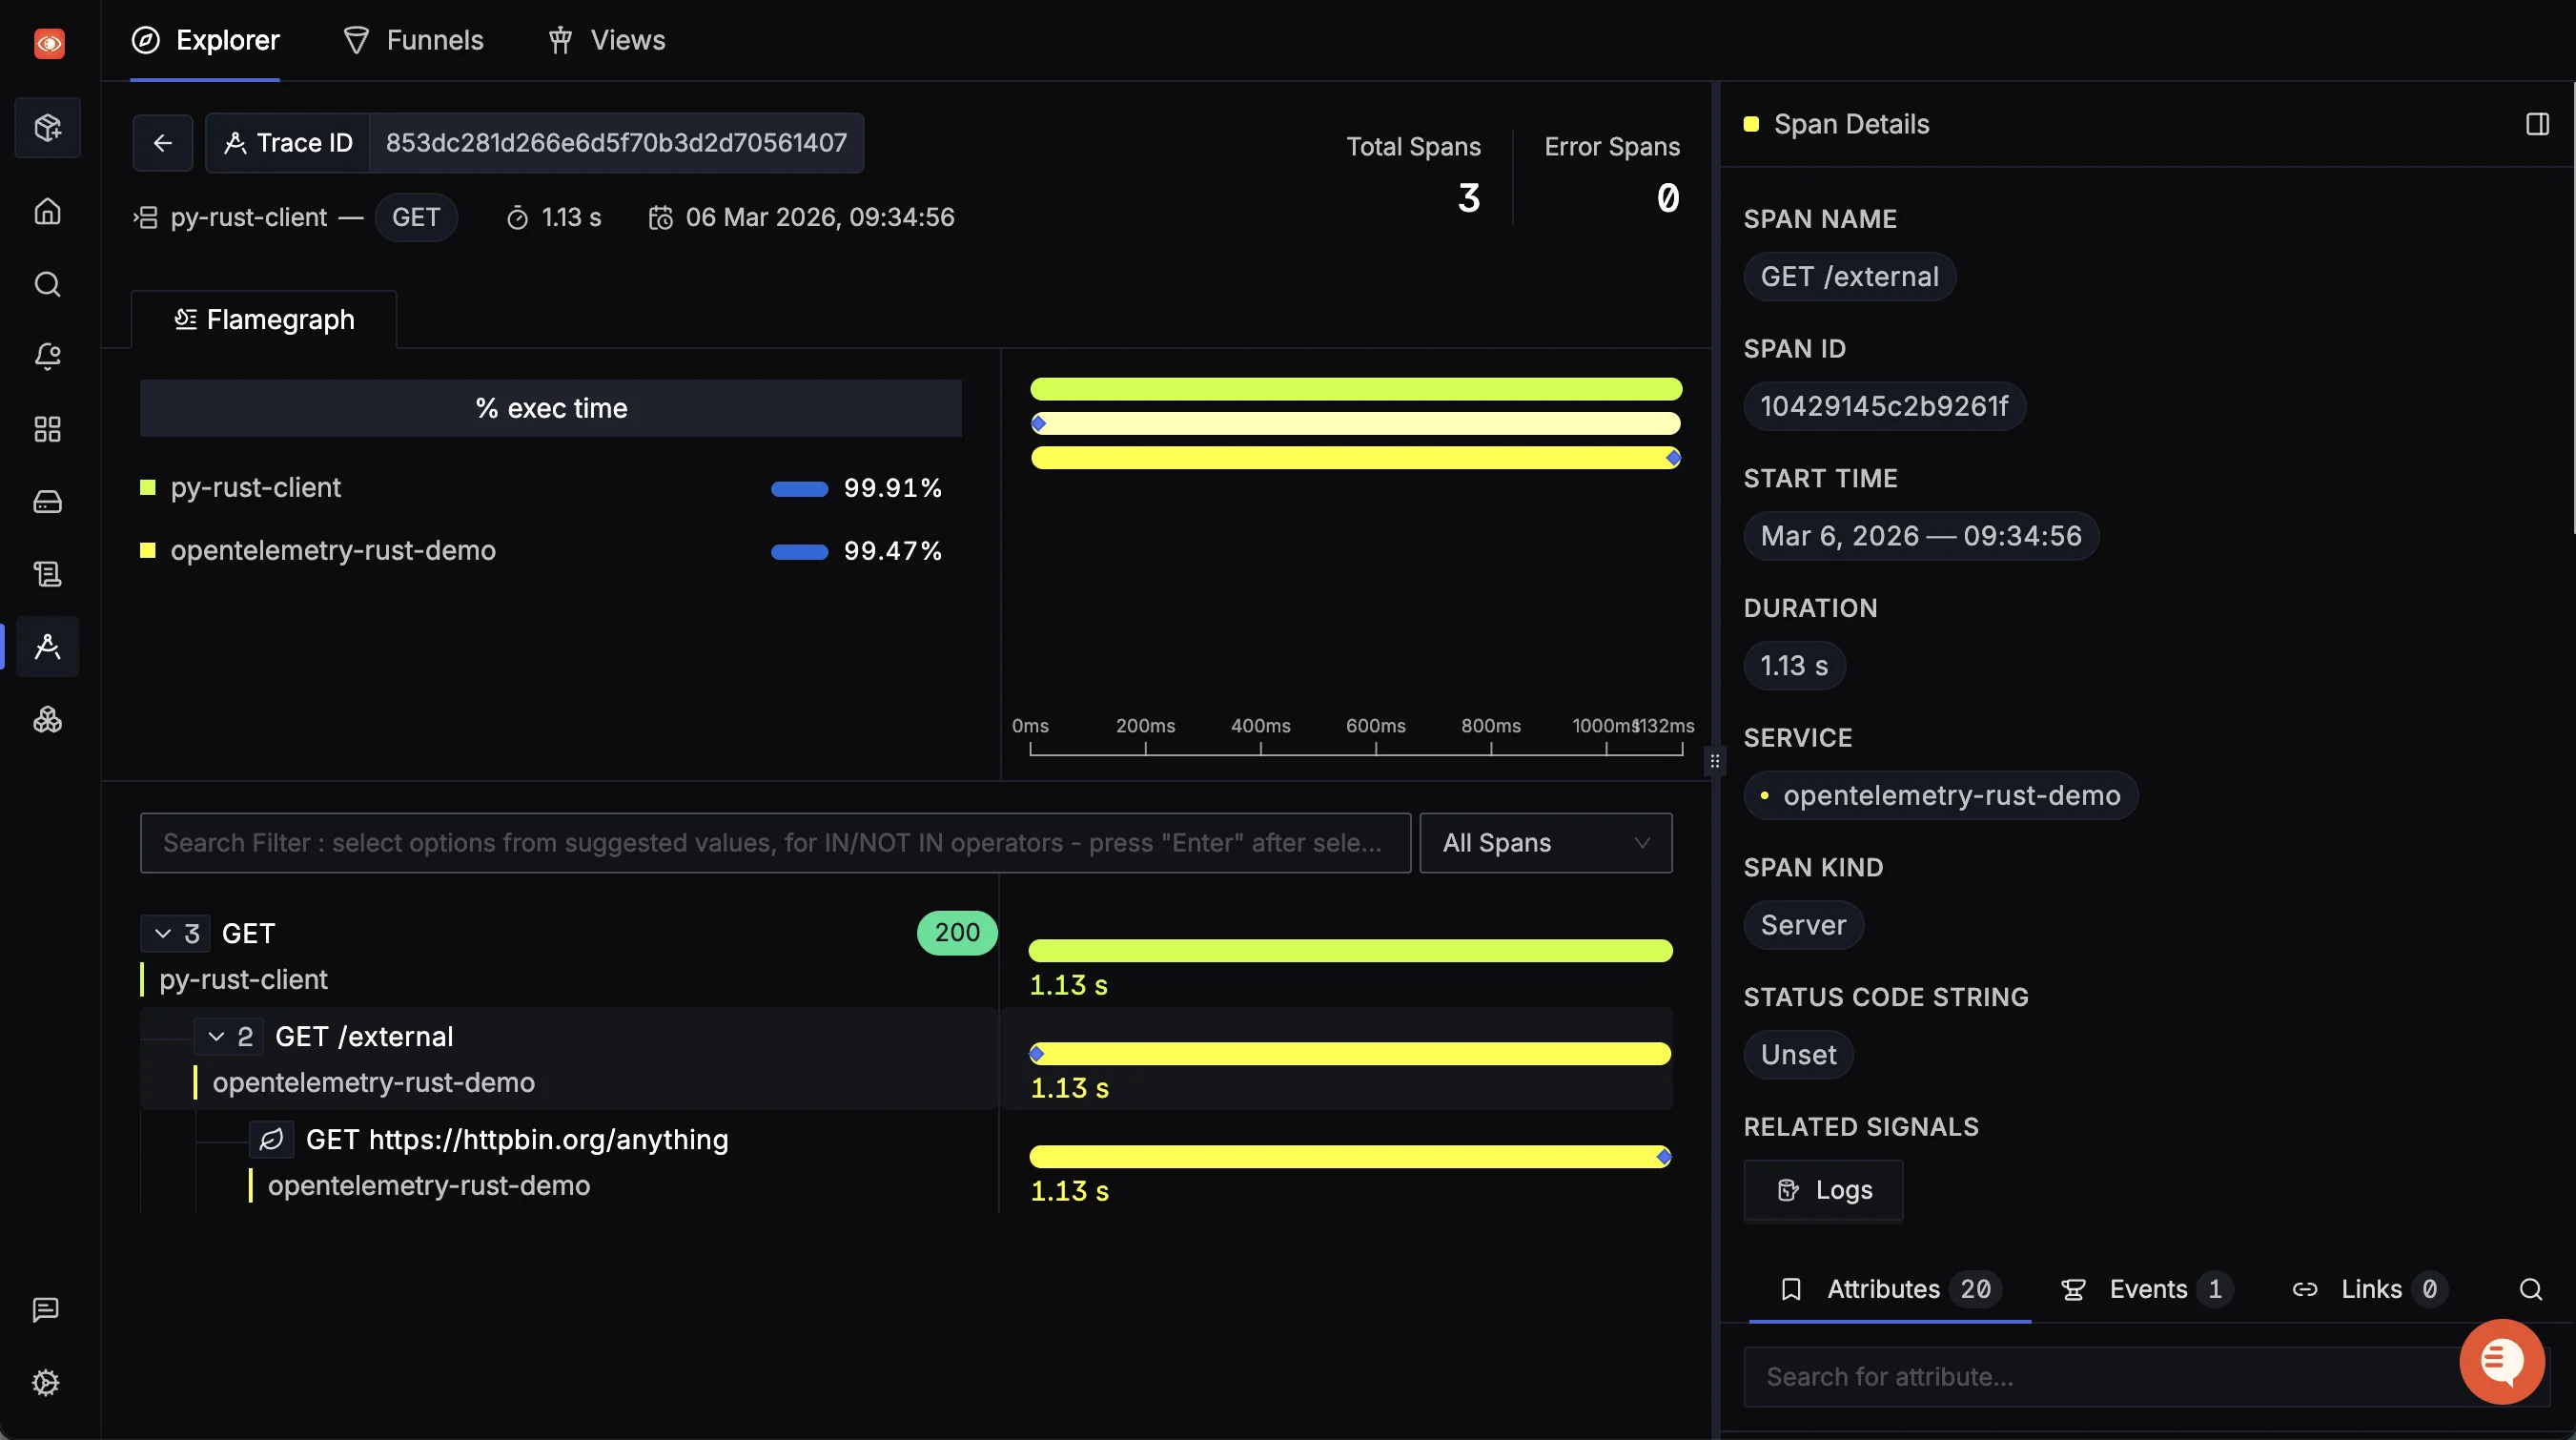Click the py-rust-client color swatch in the legend
This screenshot has height=1440, width=2576.
point(148,488)
